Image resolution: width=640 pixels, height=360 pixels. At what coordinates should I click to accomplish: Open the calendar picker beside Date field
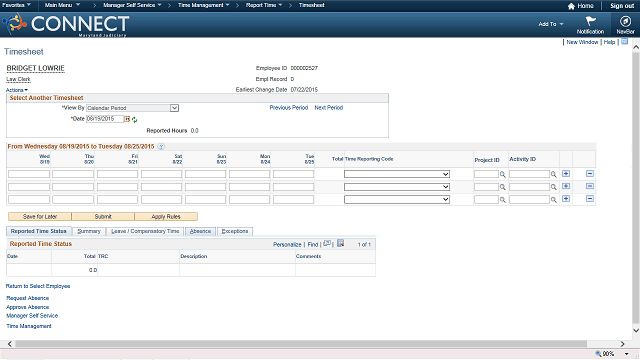click(127, 119)
